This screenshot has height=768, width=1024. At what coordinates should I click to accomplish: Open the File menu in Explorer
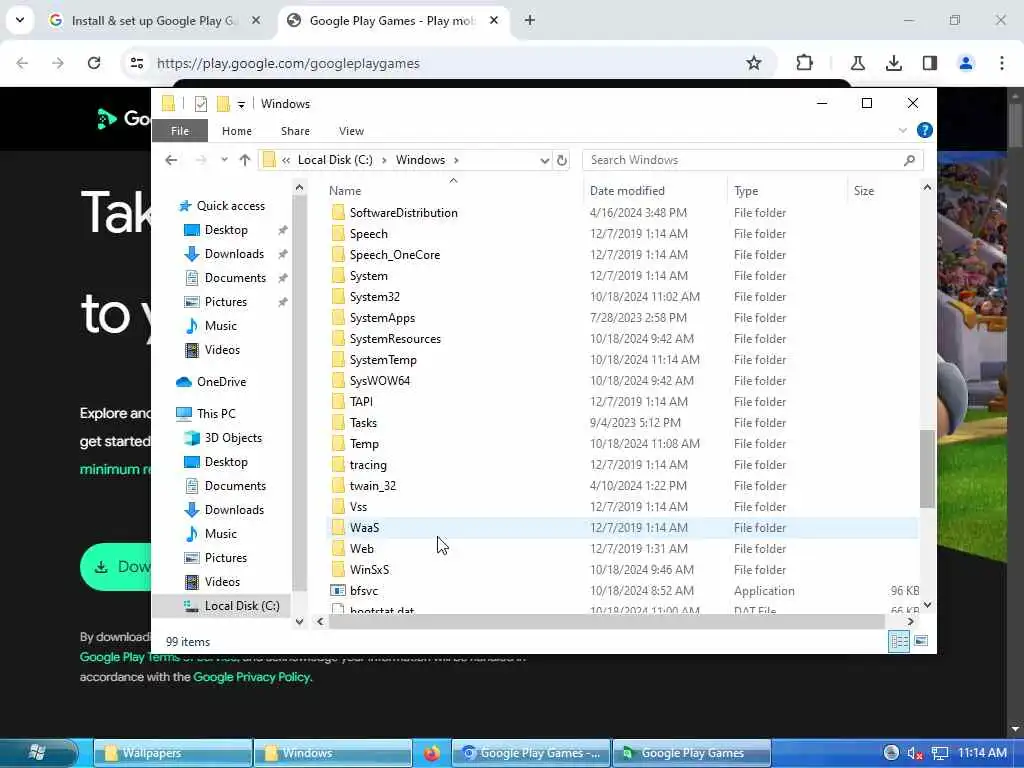180,131
